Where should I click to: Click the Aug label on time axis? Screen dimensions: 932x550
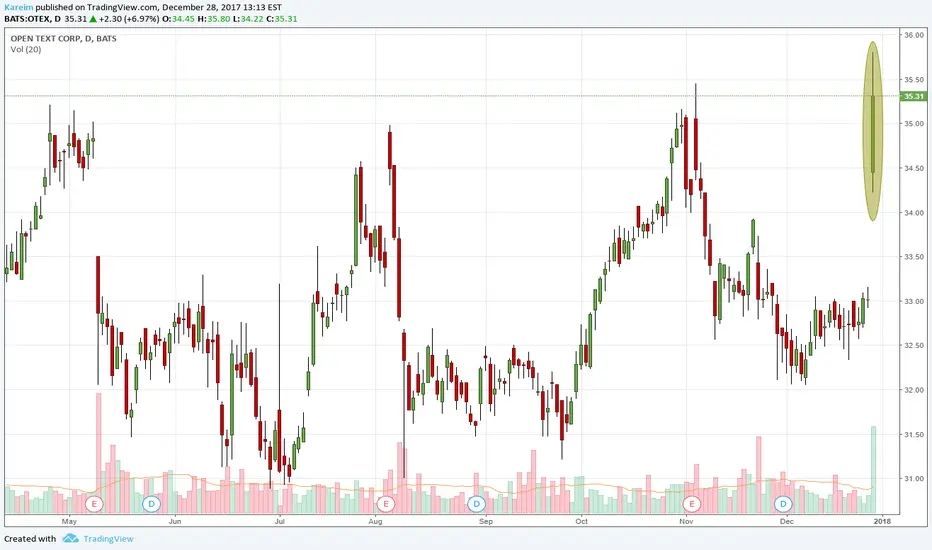click(x=375, y=521)
